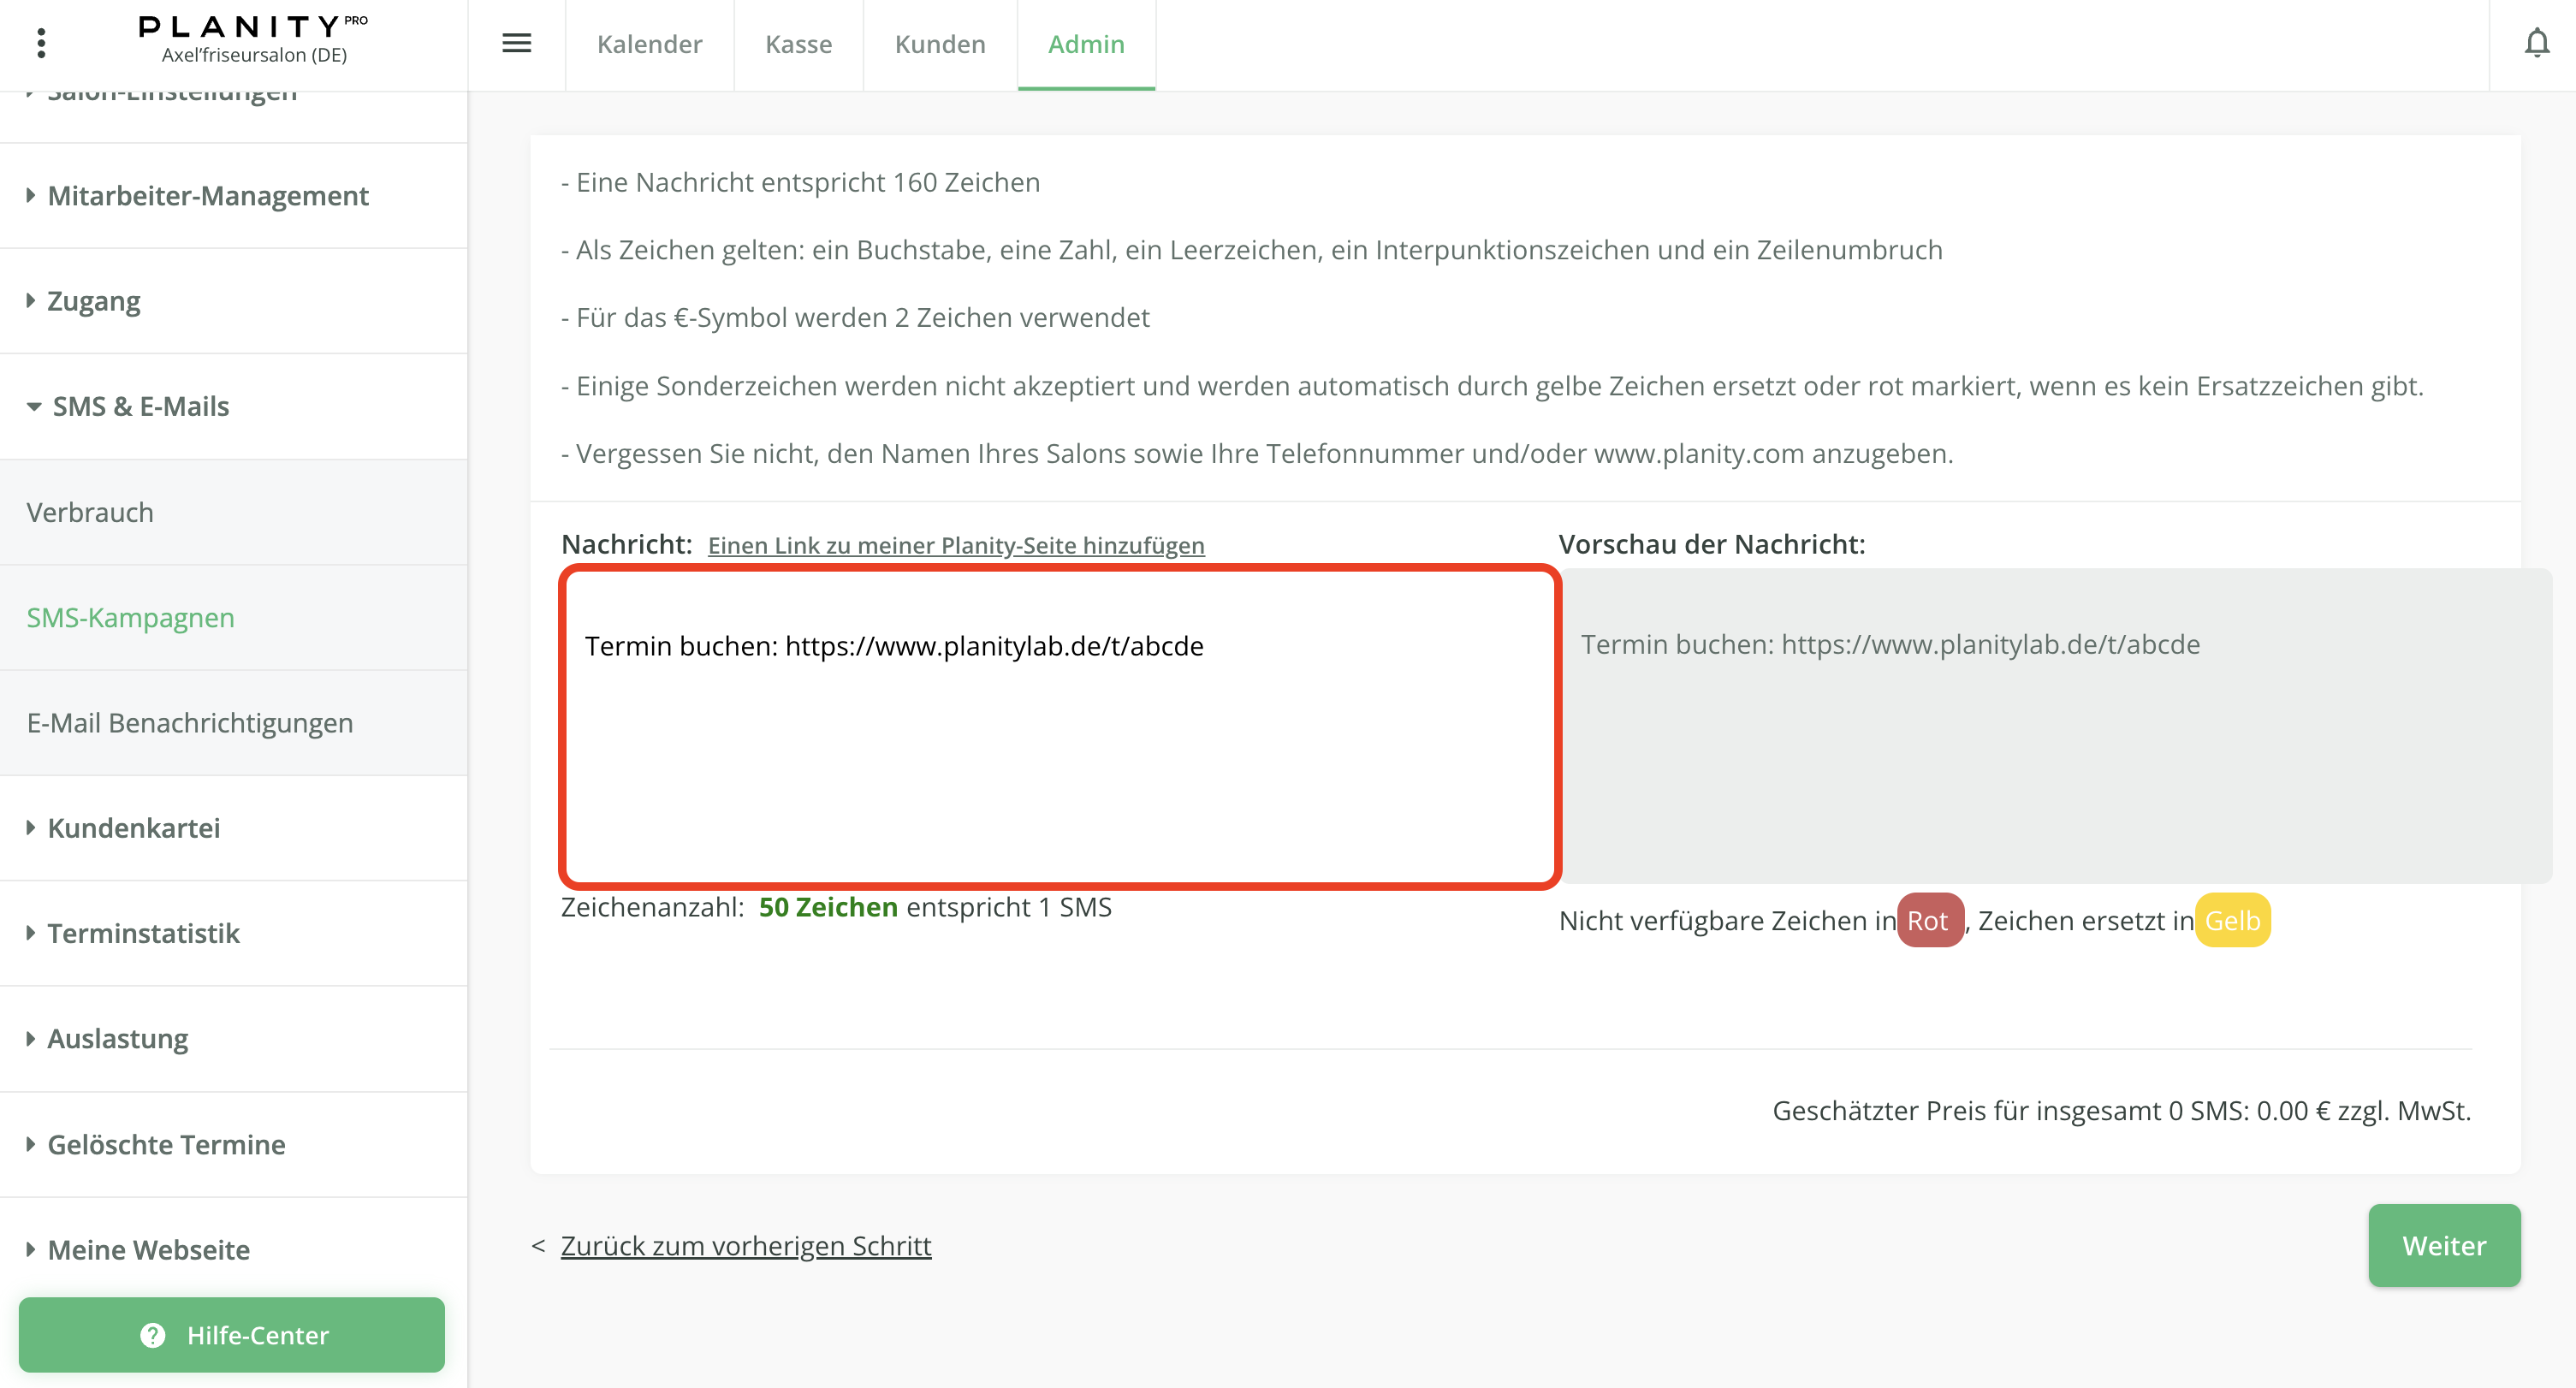Go back via Zurück zum vorherigen Schritt
The image size is (2576, 1388).
[745, 1246]
